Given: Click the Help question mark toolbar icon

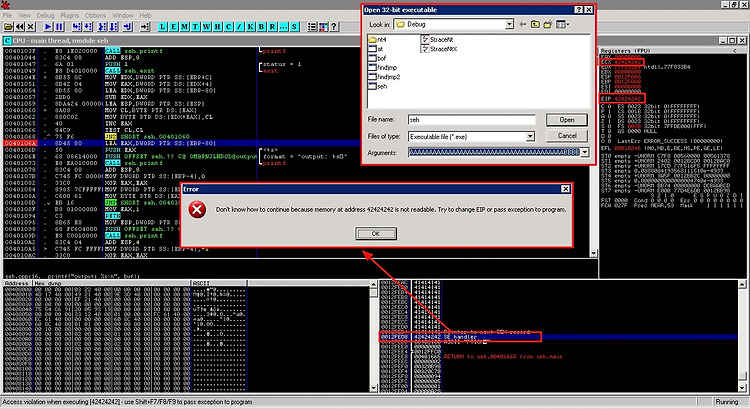Looking at the screenshot, I should tap(334, 27).
